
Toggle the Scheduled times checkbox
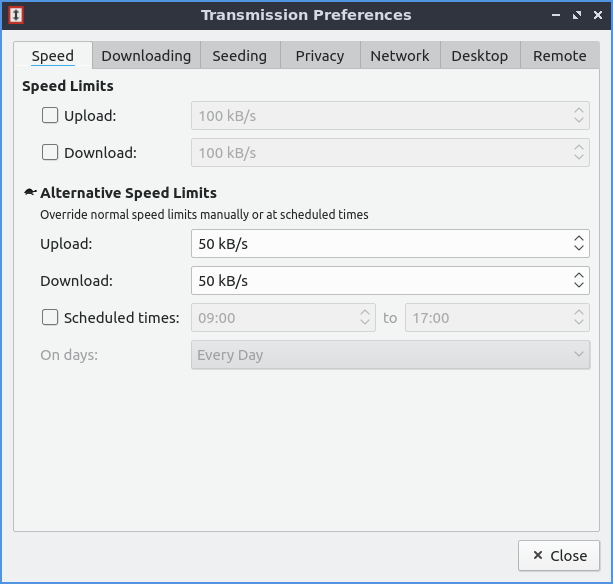[50, 318]
